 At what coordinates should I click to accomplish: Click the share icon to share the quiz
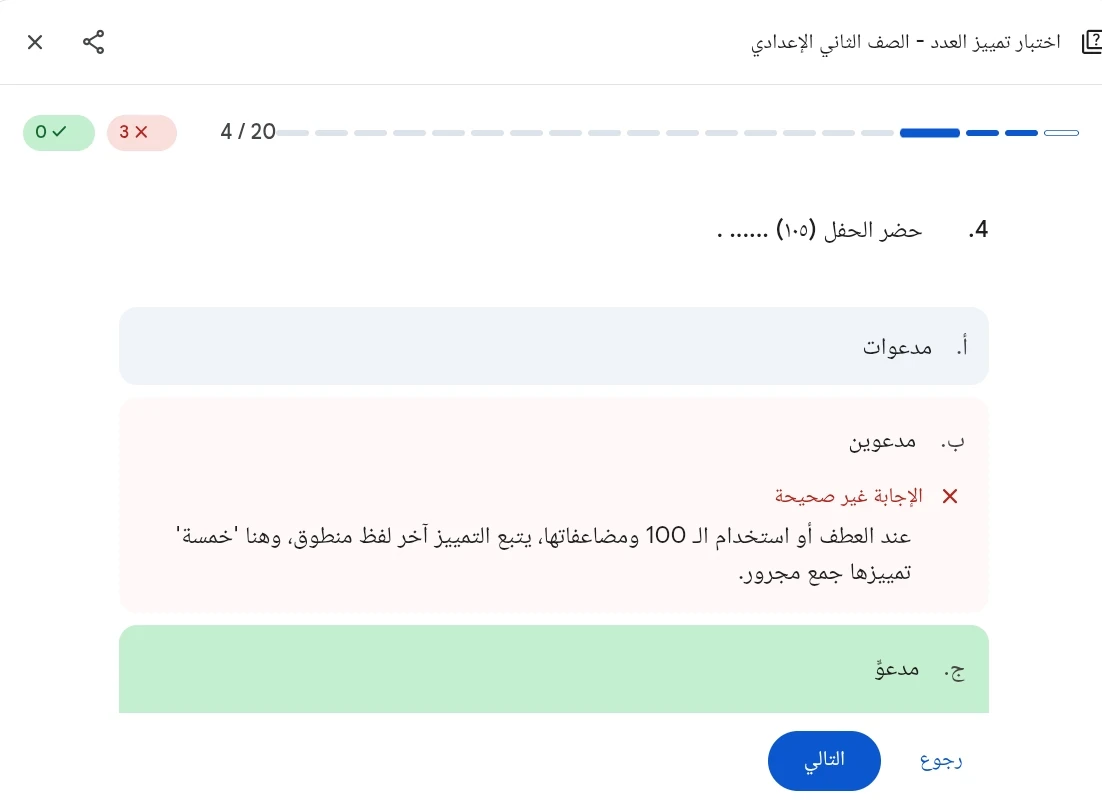point(93,42)
